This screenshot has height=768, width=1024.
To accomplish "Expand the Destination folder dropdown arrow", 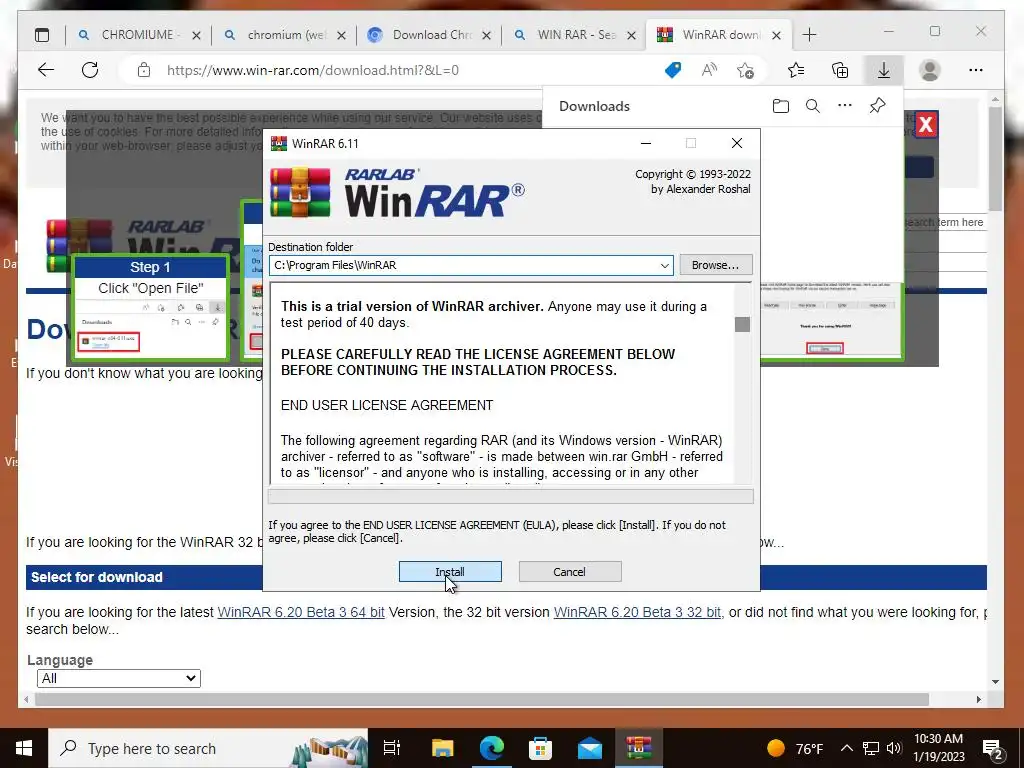I will point(664,265).
